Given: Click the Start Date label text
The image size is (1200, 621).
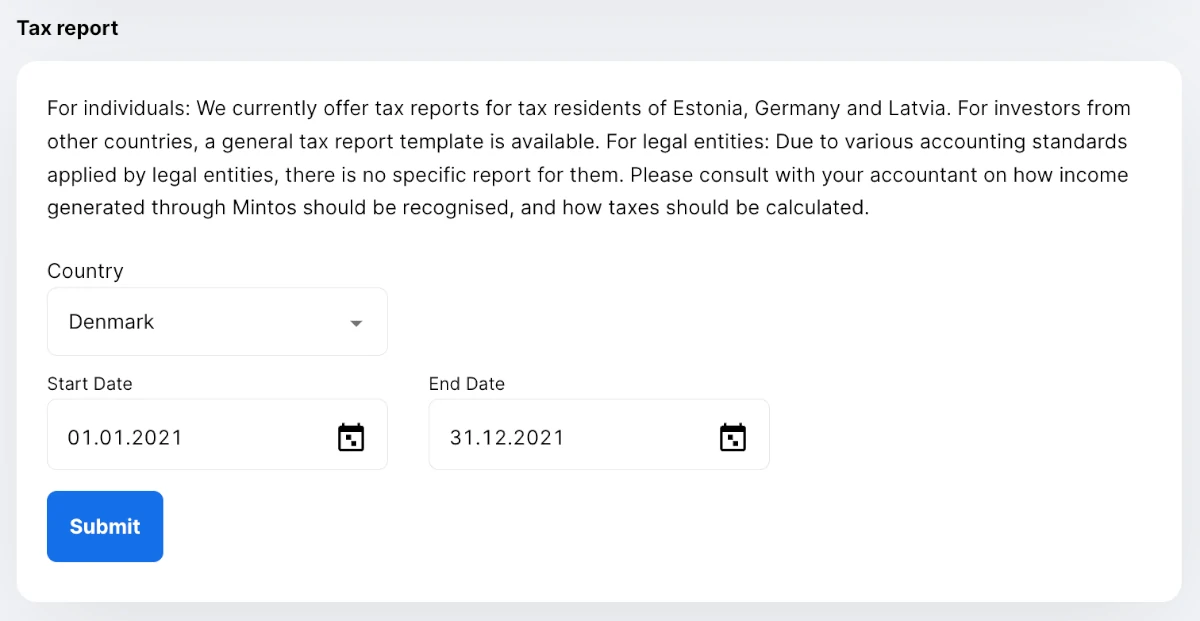Looking at the screenshot, I should (x=89, y=384).
